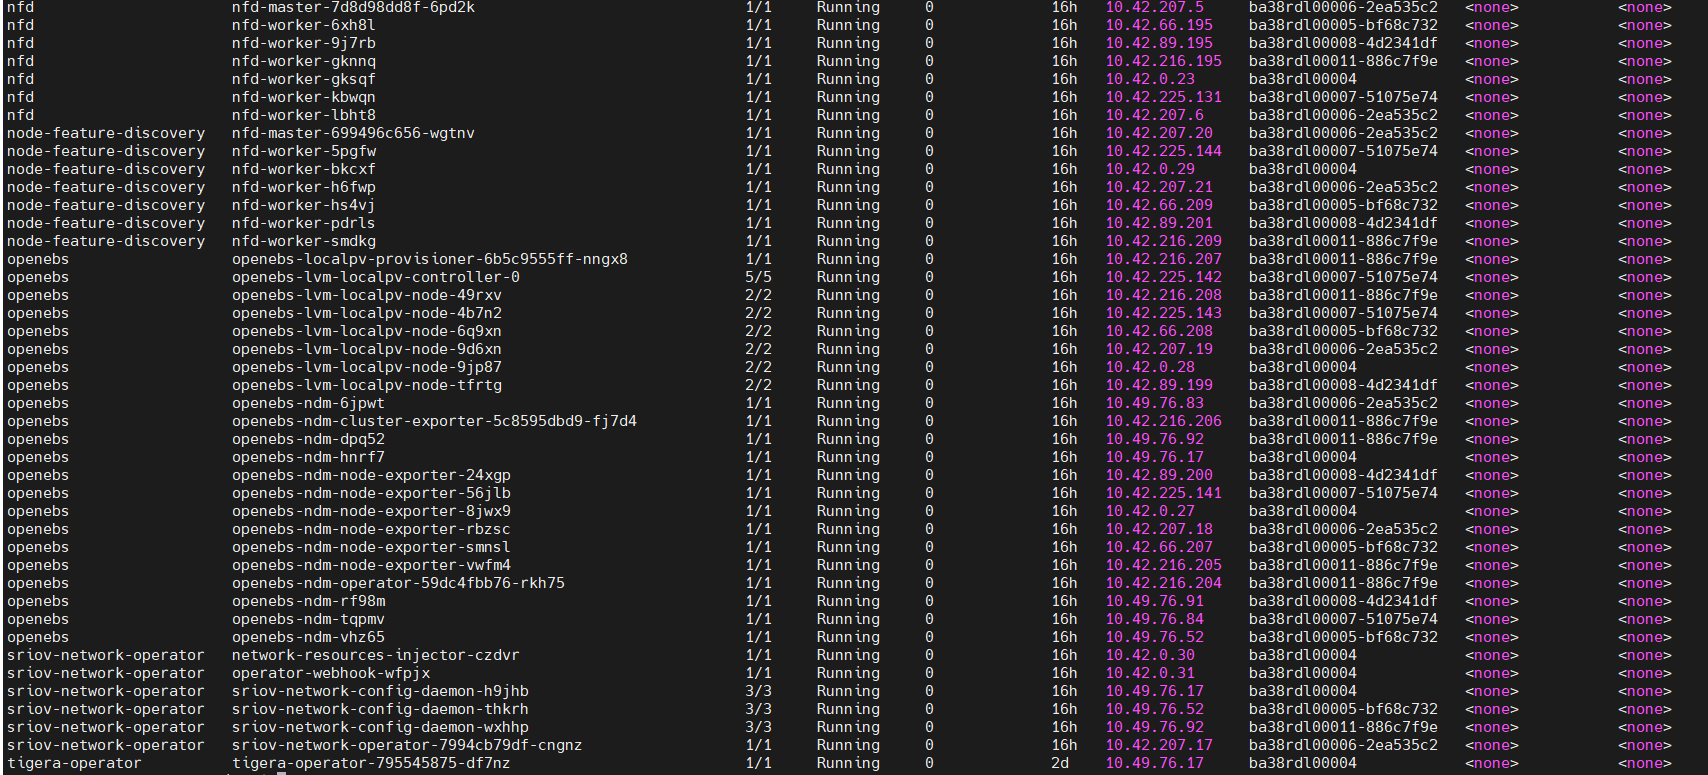
Task: Click tigera-operator-795545875-df7nz pod name
Action: 371,763
